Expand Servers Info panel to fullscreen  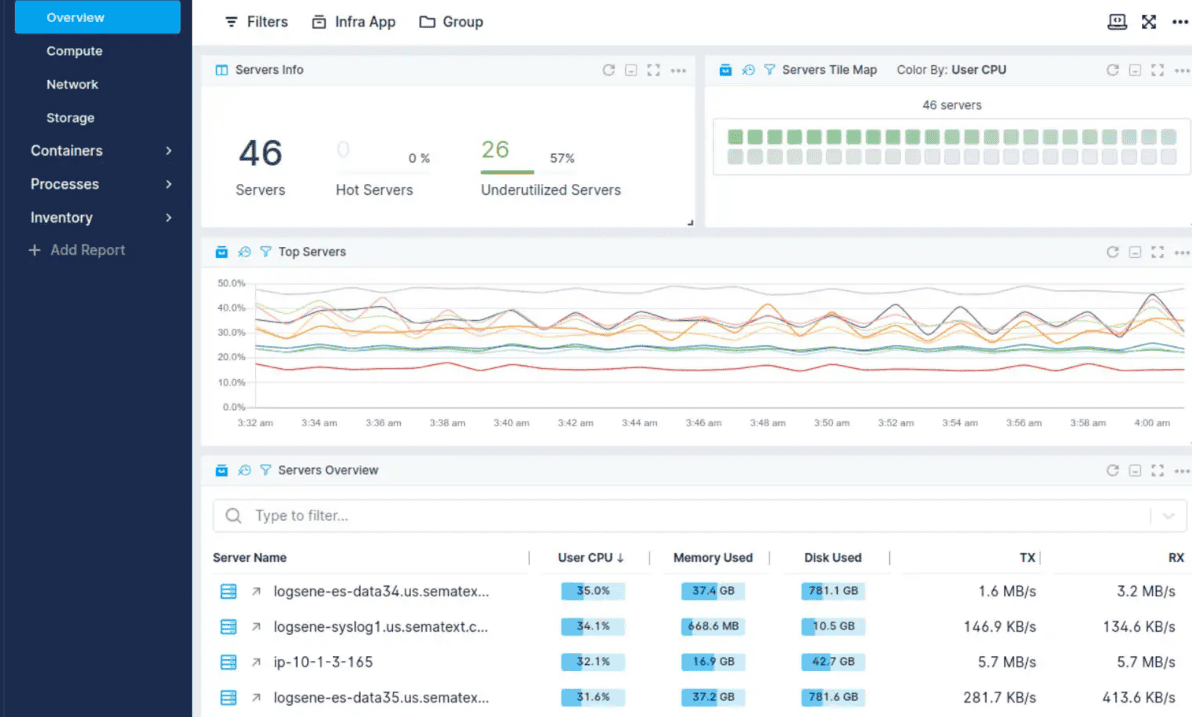tap(654, 70)
